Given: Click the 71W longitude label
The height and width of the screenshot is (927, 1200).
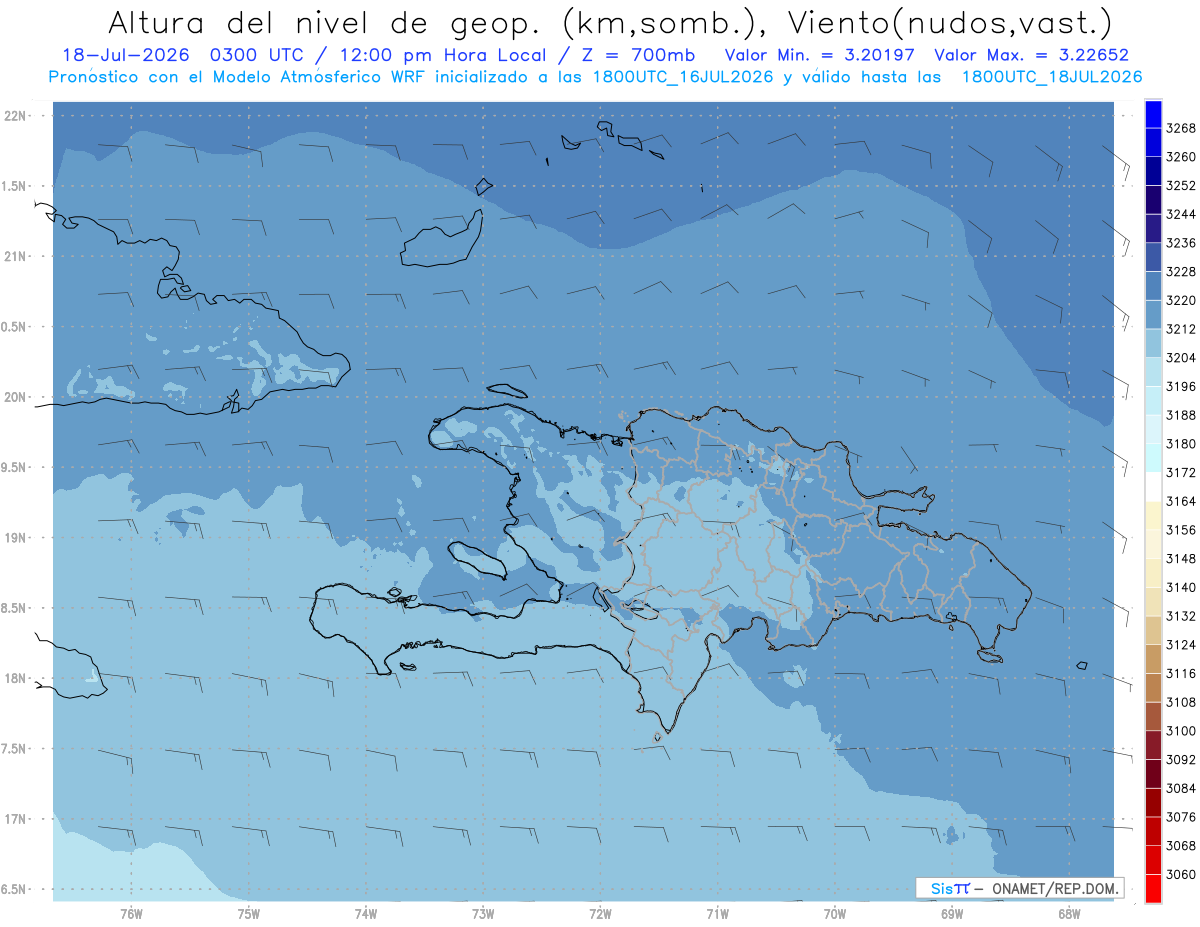Looking at the screenshot, I should 717,914.
